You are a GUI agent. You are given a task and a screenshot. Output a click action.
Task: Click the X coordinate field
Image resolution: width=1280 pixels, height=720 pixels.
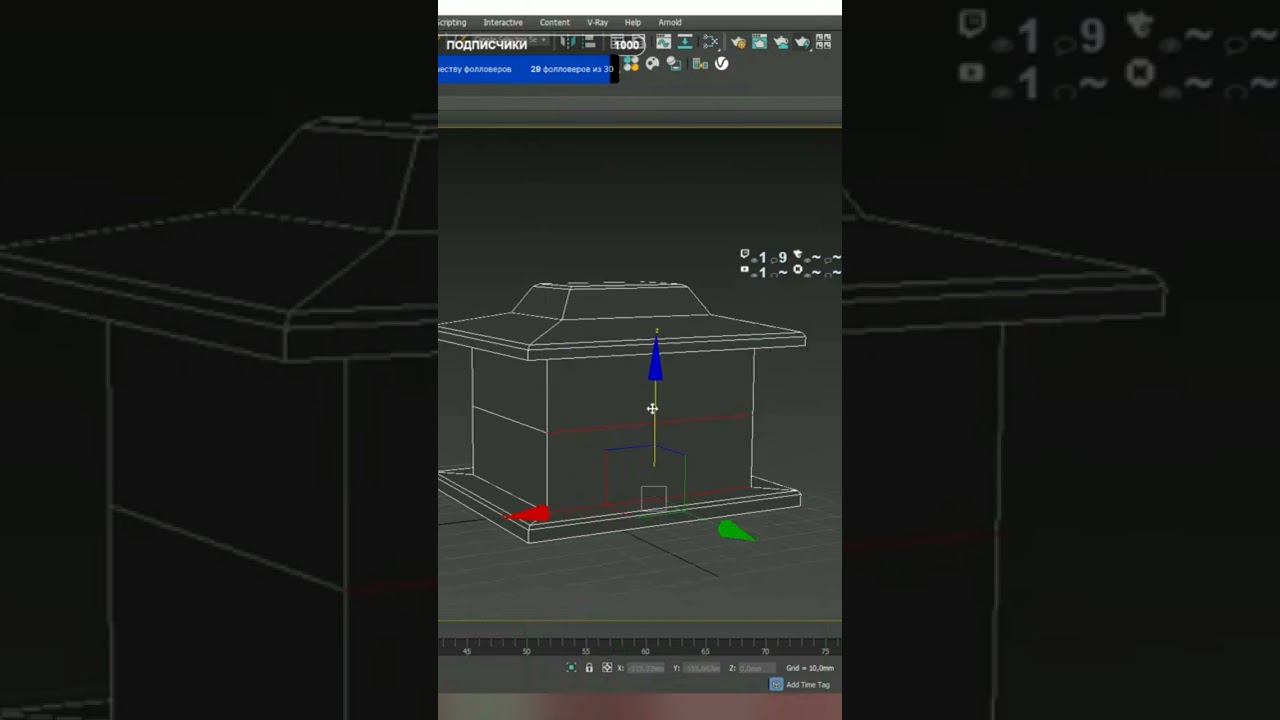click(645, 668)
